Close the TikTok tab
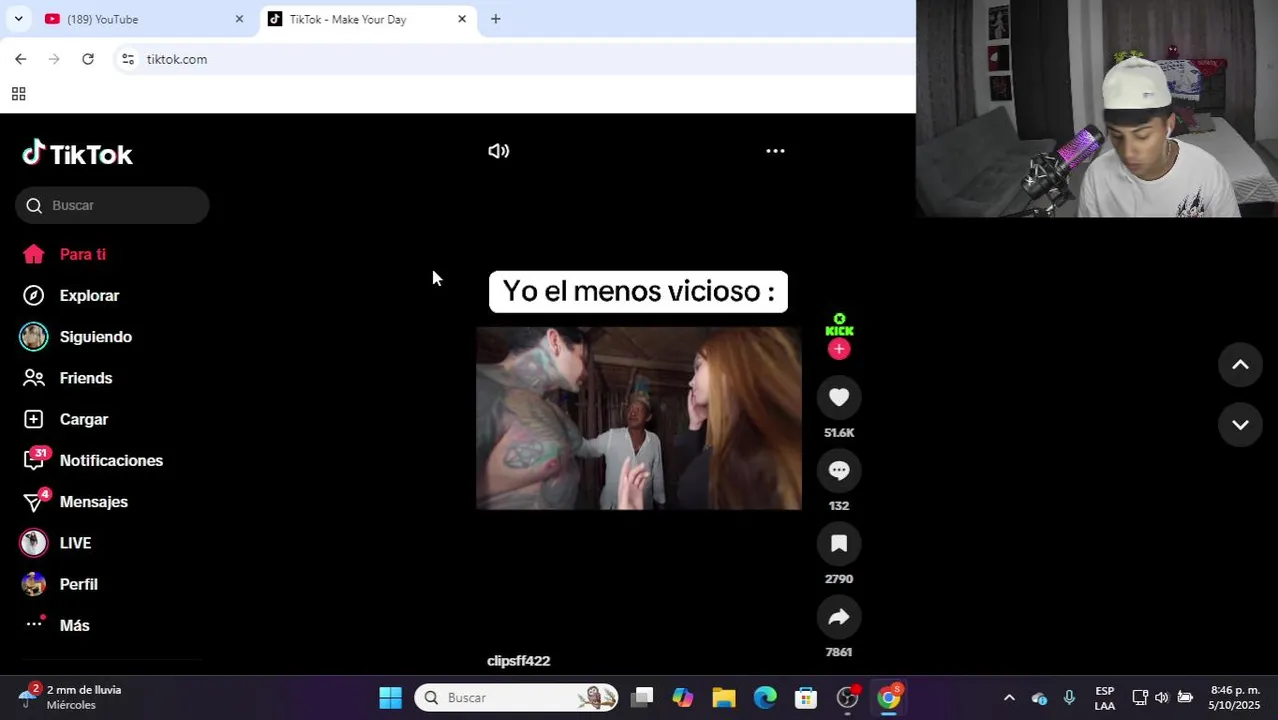 point(462,19)
